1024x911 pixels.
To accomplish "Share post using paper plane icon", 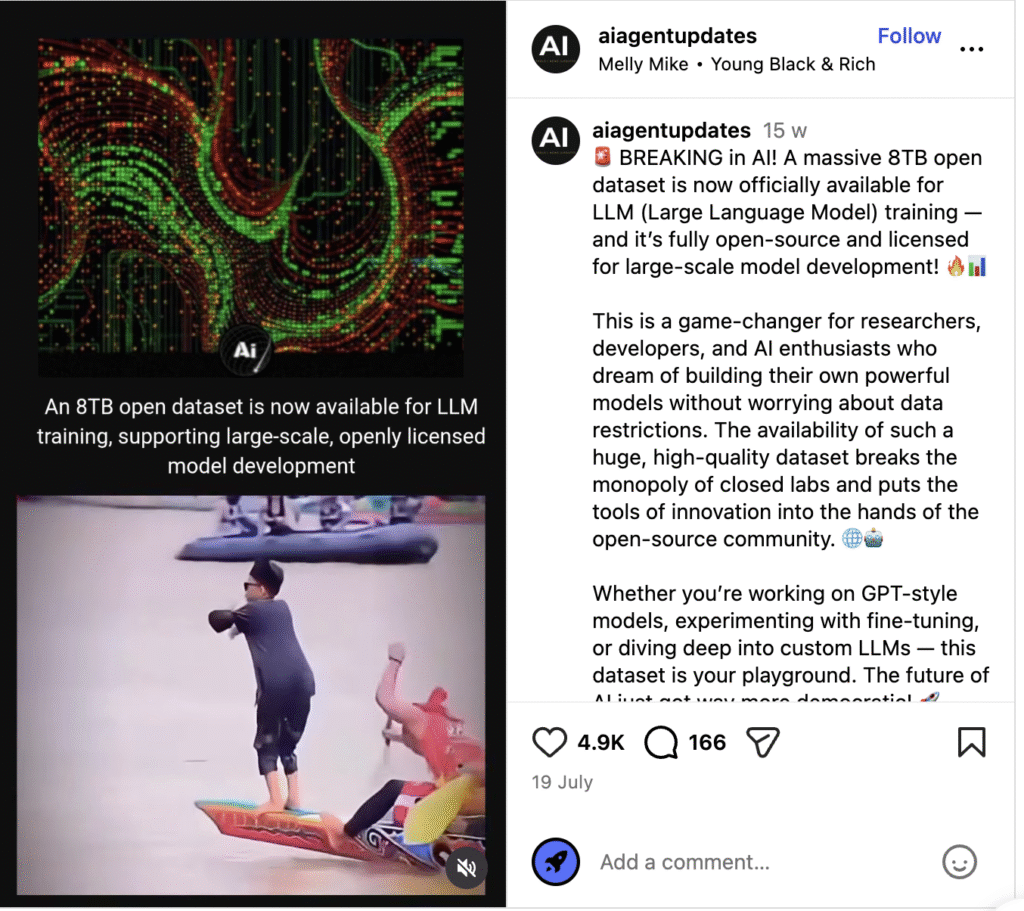I will (763, 743).
